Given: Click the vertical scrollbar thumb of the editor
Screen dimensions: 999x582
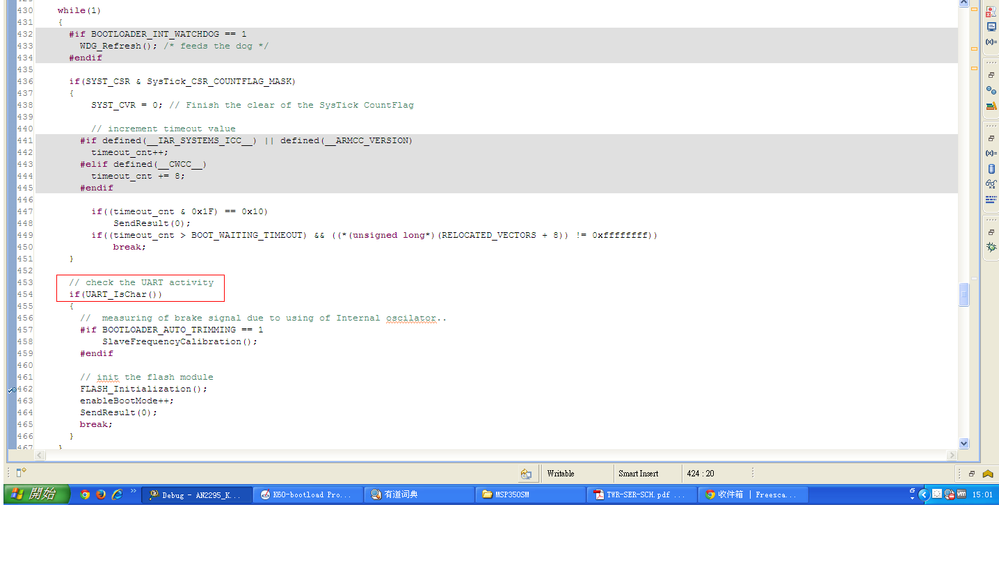Looking at the screenshot, I should 964,295.
